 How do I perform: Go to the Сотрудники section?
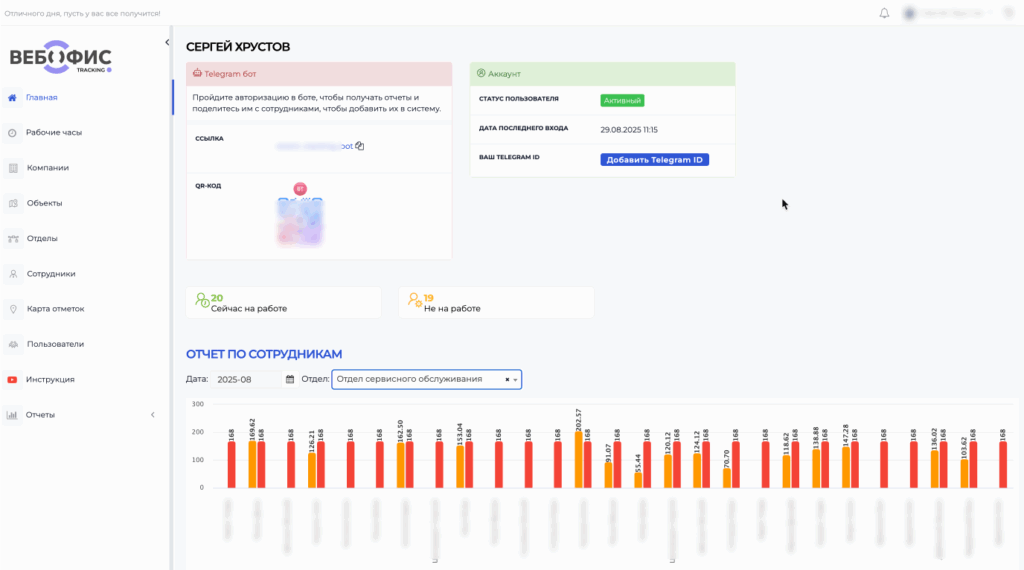point(51,274)
